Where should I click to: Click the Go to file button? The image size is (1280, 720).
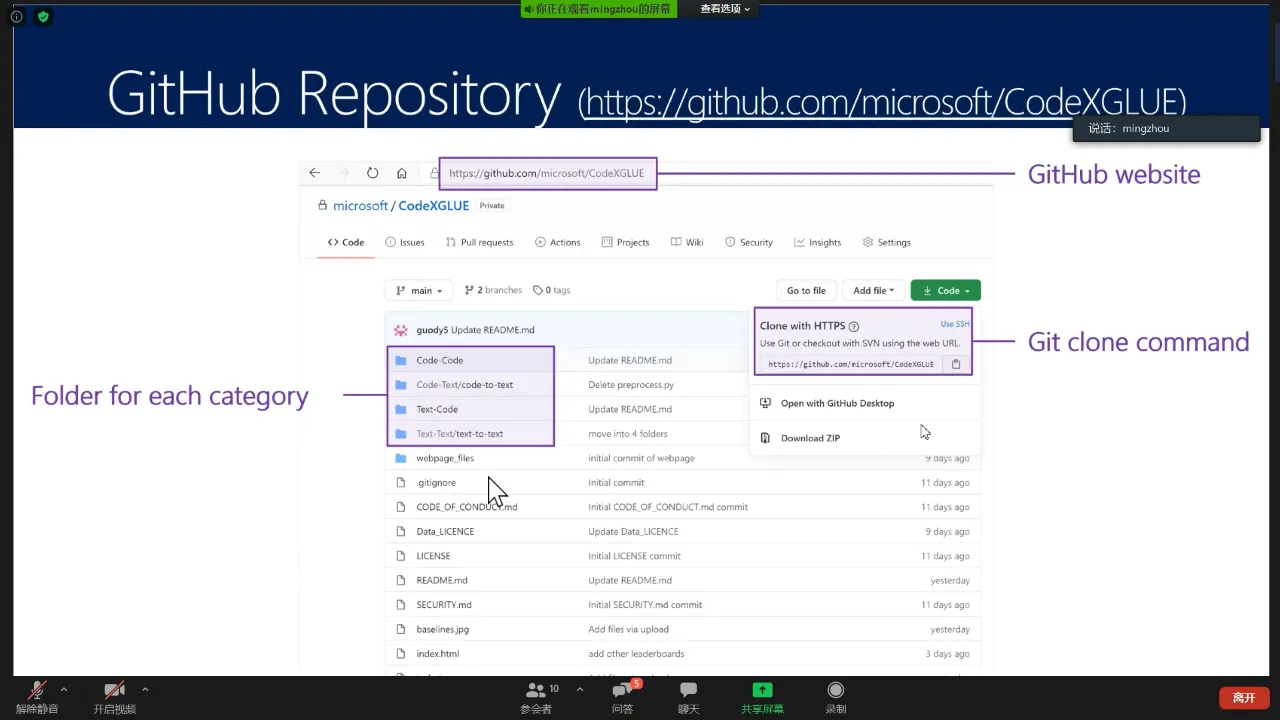coord(806,290)
